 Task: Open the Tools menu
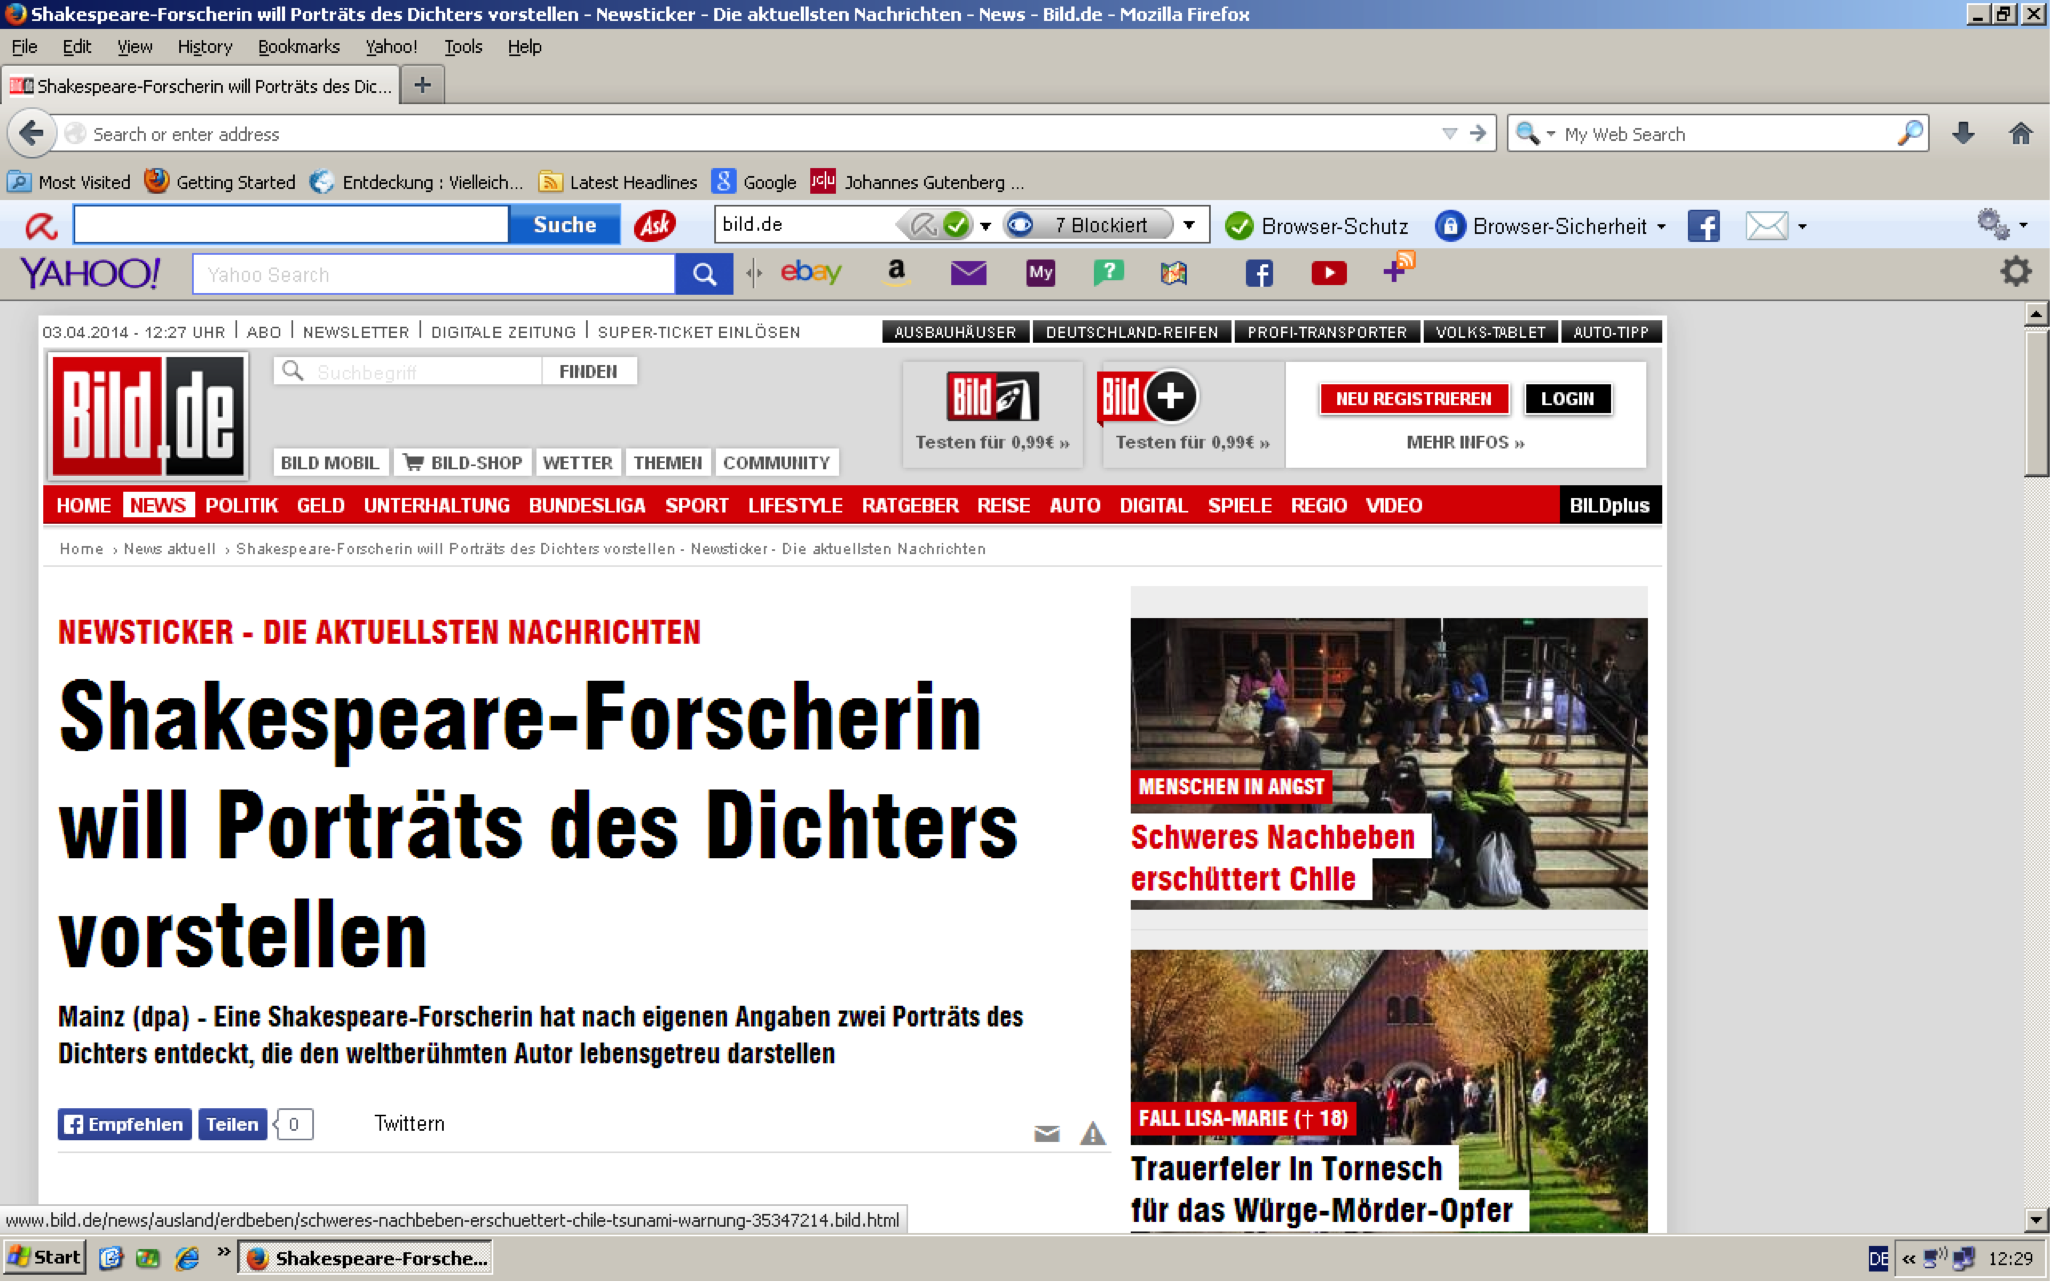click(x=463, y=47)
